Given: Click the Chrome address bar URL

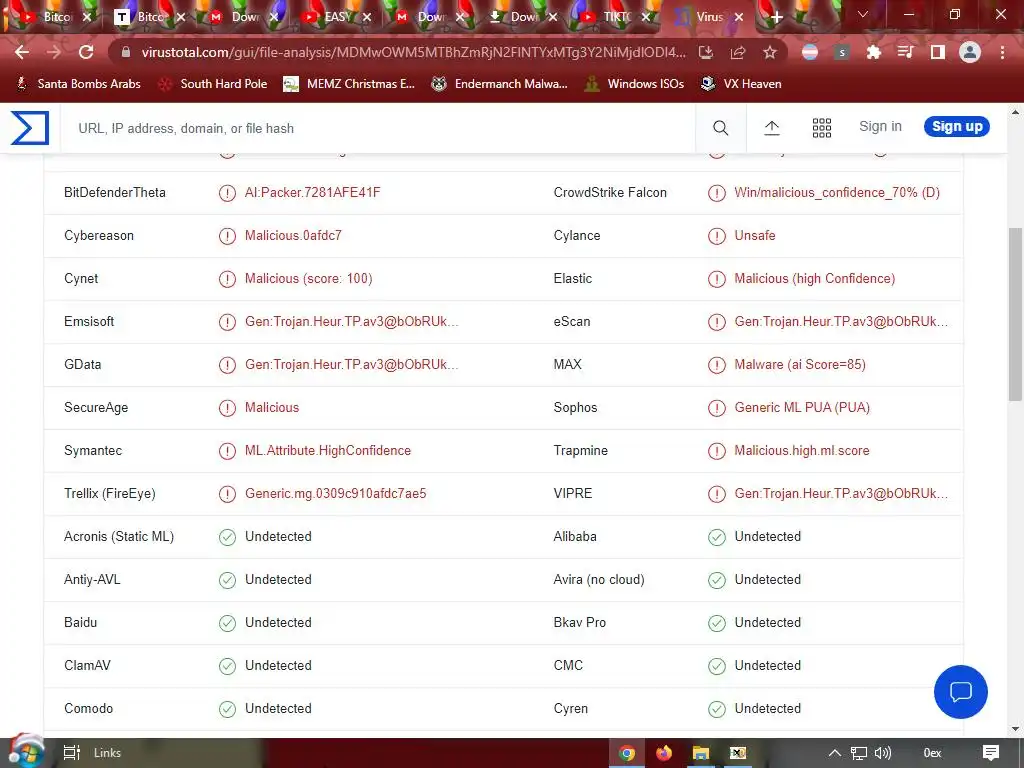Looking at the screenshot, I should [414, 52].
